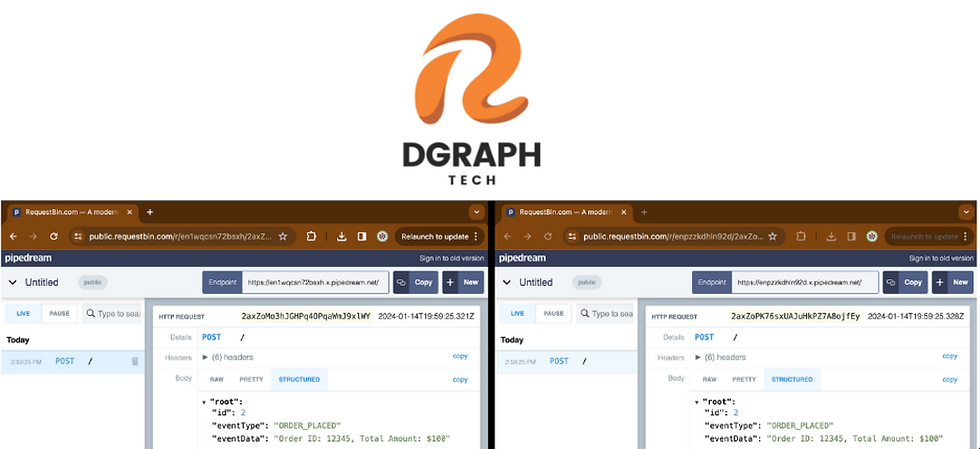Open tab search dropdown in right browser title bar
This screenshot has height=449, width=980.
tap(966, 213)
